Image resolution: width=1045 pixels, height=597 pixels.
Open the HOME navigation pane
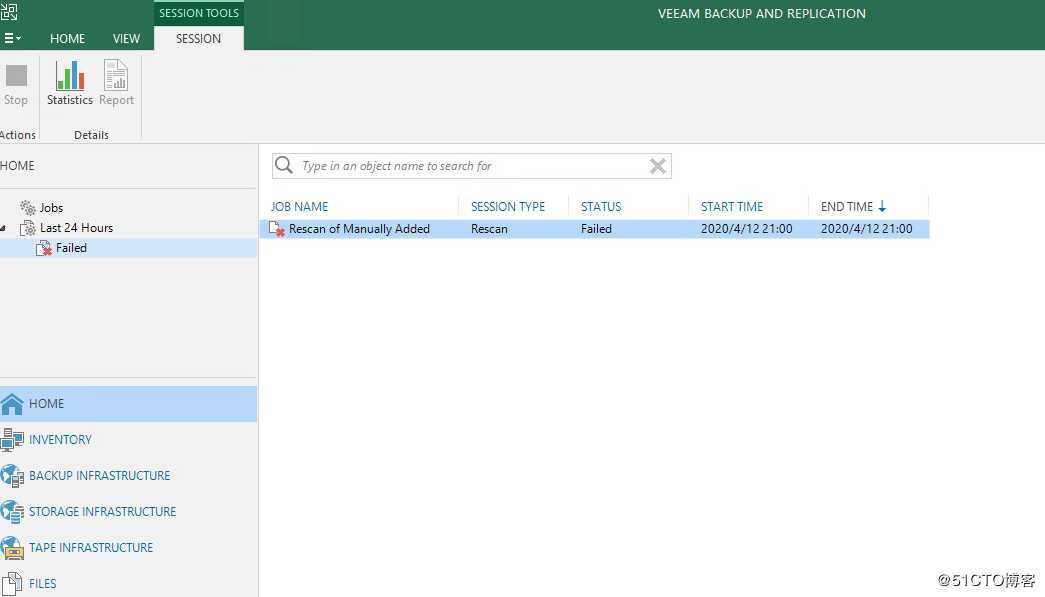128,404
